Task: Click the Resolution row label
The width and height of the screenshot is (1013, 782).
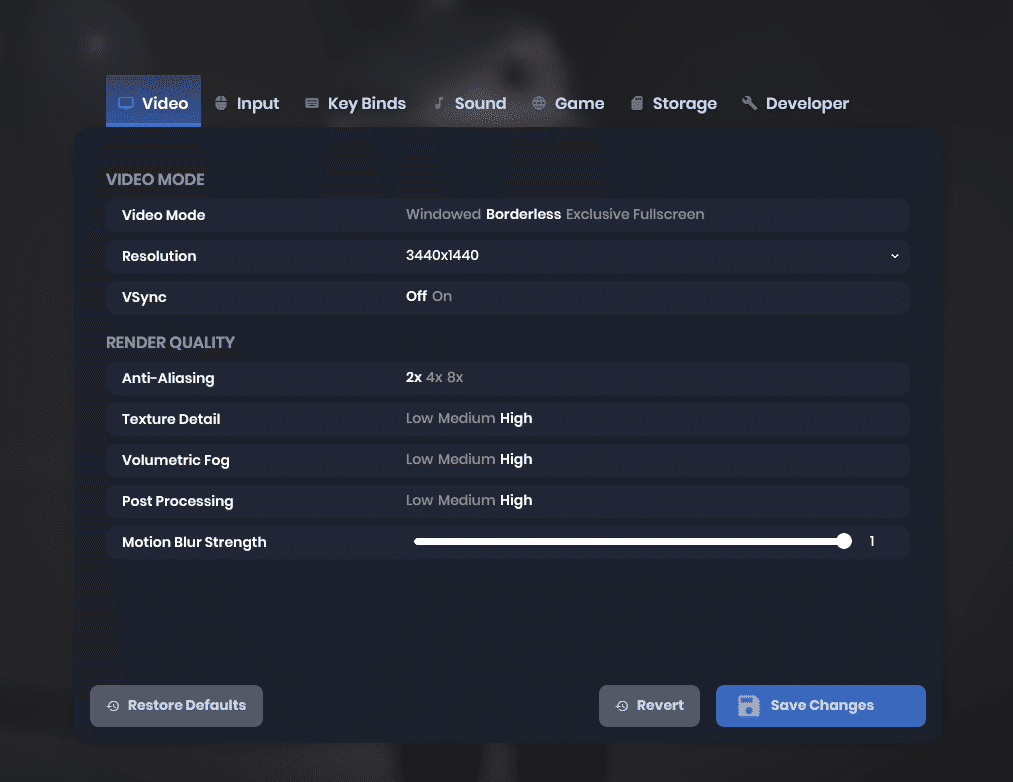Action: [159, 256]
